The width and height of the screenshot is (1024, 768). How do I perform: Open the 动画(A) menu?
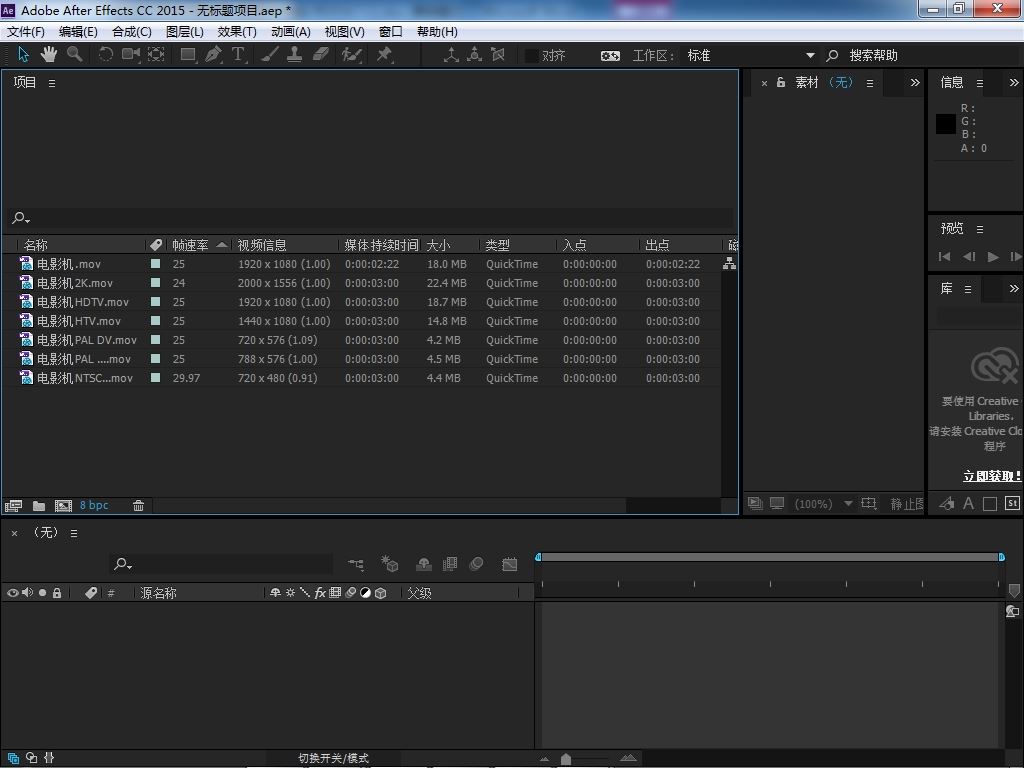pos(291,31)
